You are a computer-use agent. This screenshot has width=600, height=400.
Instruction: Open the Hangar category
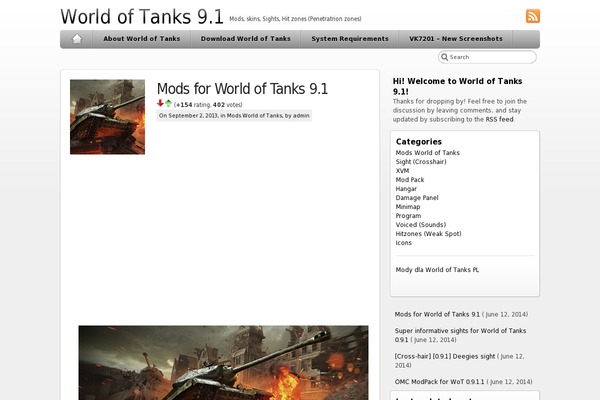[x=406, y=189]
